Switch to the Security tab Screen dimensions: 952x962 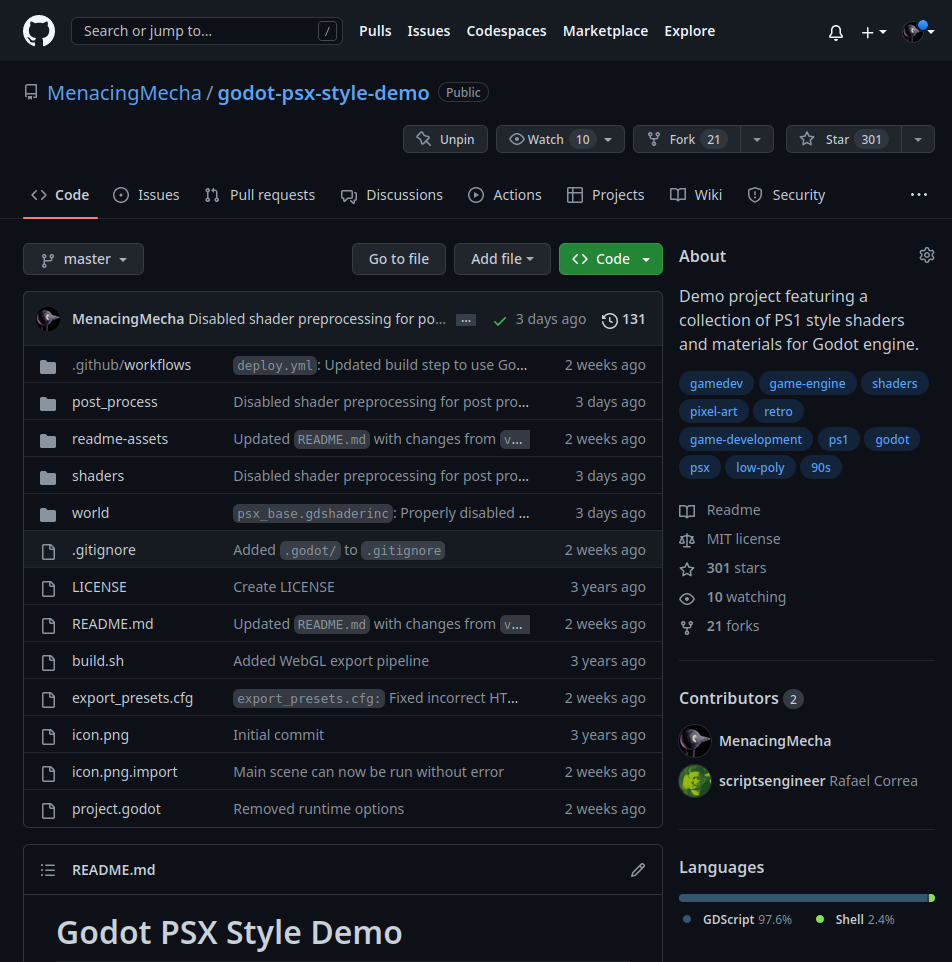point(786,195)
